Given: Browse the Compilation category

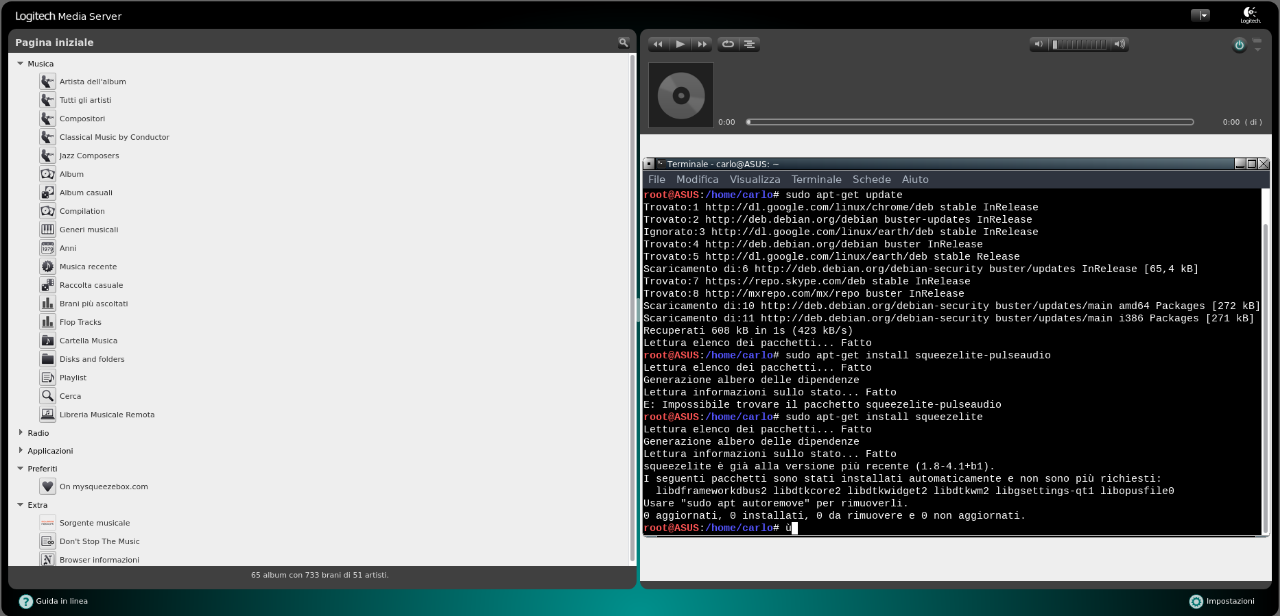Looking at the screenshot, I should [x=82, y=211].
